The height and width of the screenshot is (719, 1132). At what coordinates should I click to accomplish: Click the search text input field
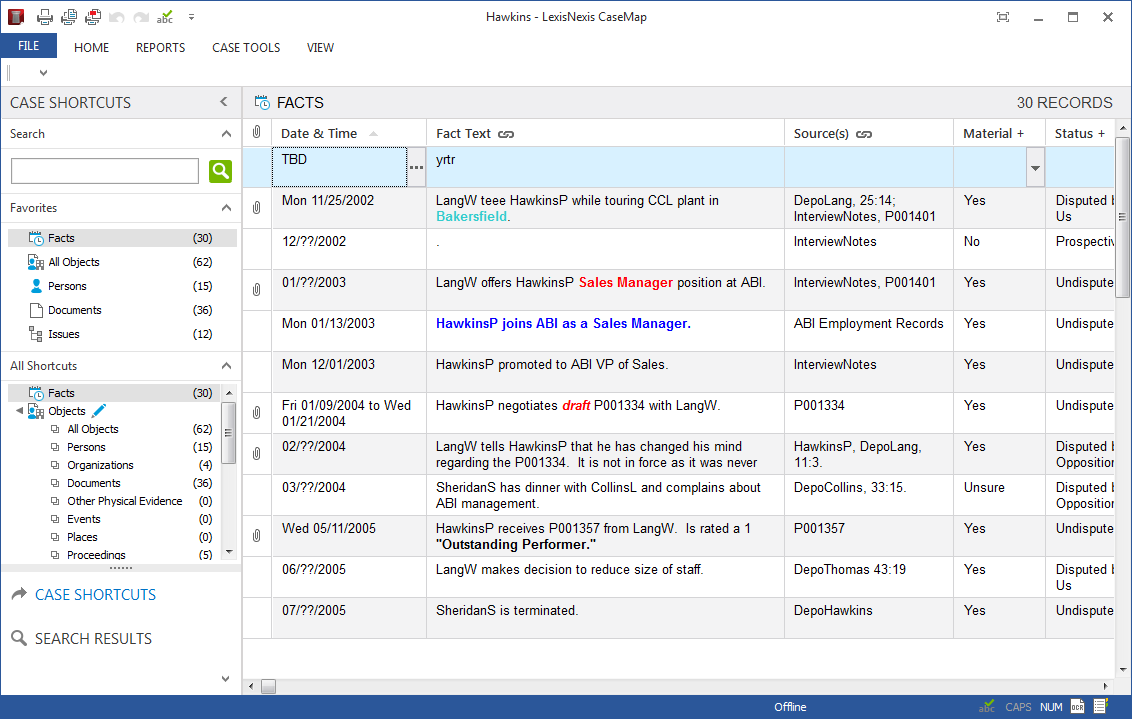[x=105, y=171]
